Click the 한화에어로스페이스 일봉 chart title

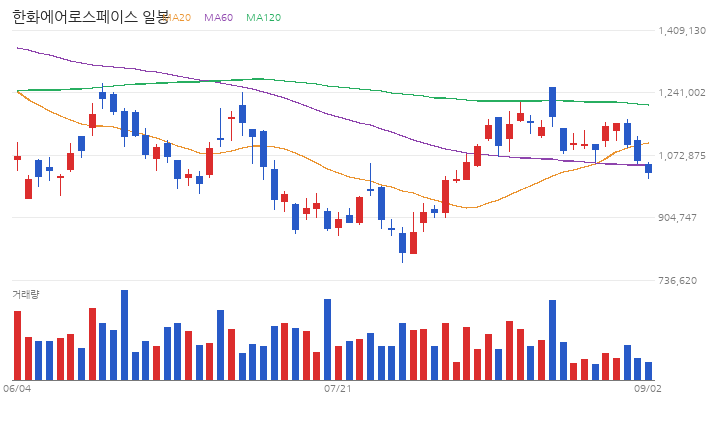pyautogui.click(x=90, y=17)
